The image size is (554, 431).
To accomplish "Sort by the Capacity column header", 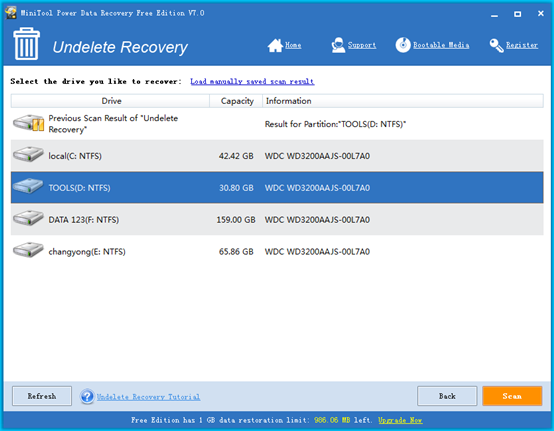I will [x=236, y=101].
